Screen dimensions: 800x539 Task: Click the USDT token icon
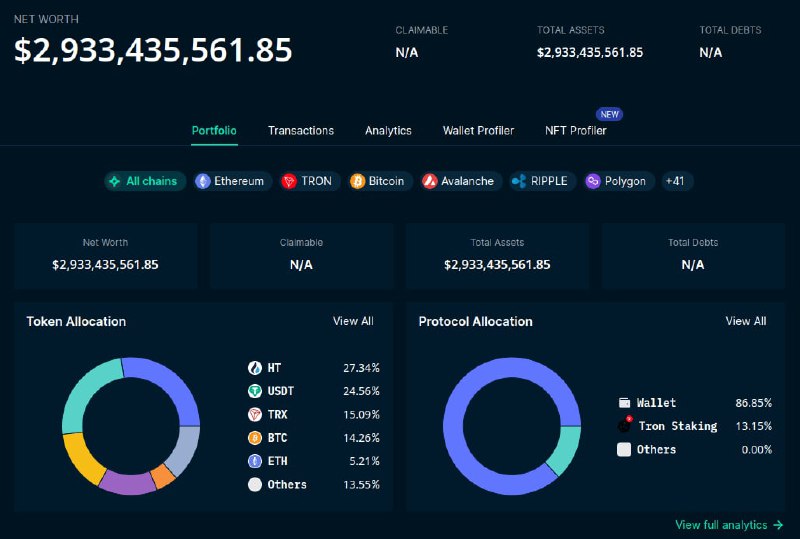[255, 391]
